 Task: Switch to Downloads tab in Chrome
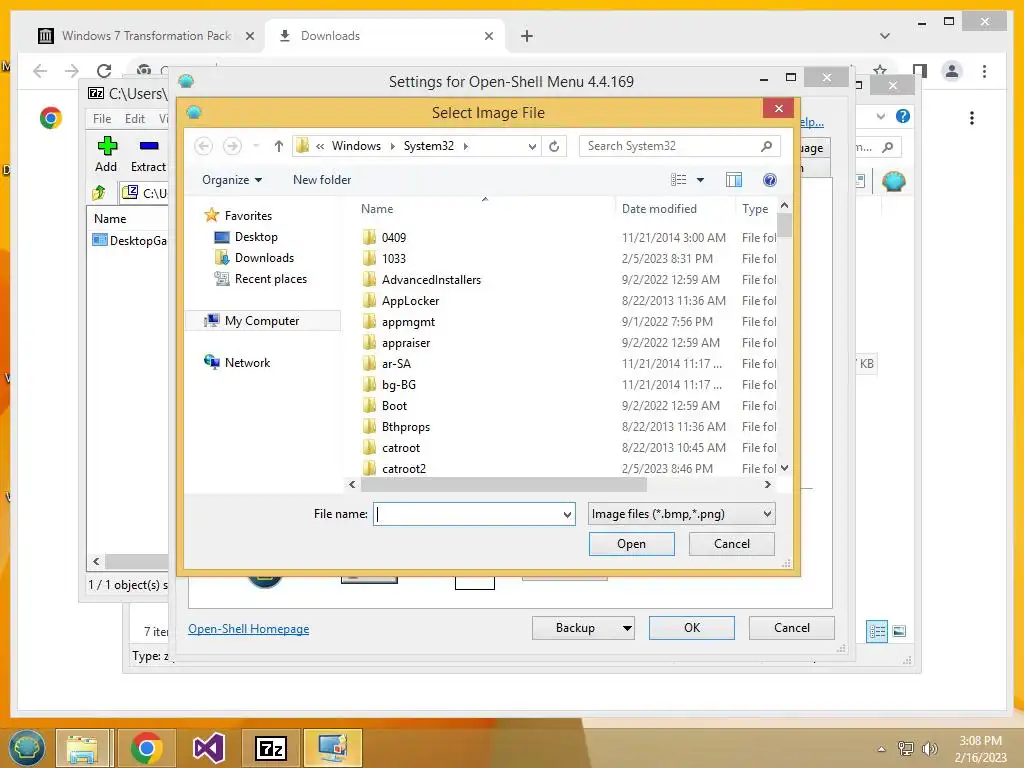385,36
